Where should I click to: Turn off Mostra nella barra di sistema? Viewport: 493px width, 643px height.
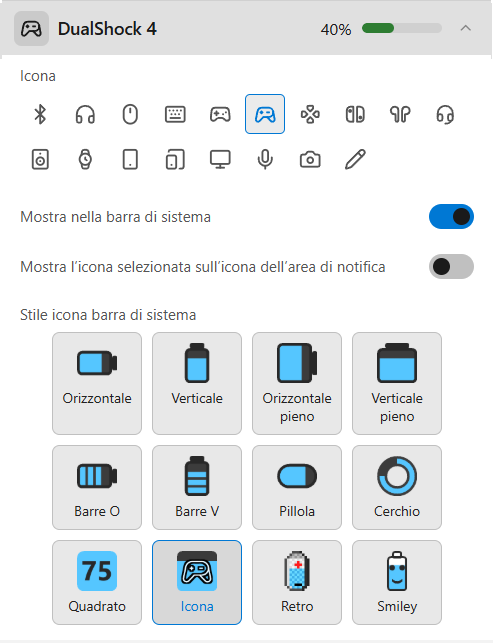click(451, 217)
